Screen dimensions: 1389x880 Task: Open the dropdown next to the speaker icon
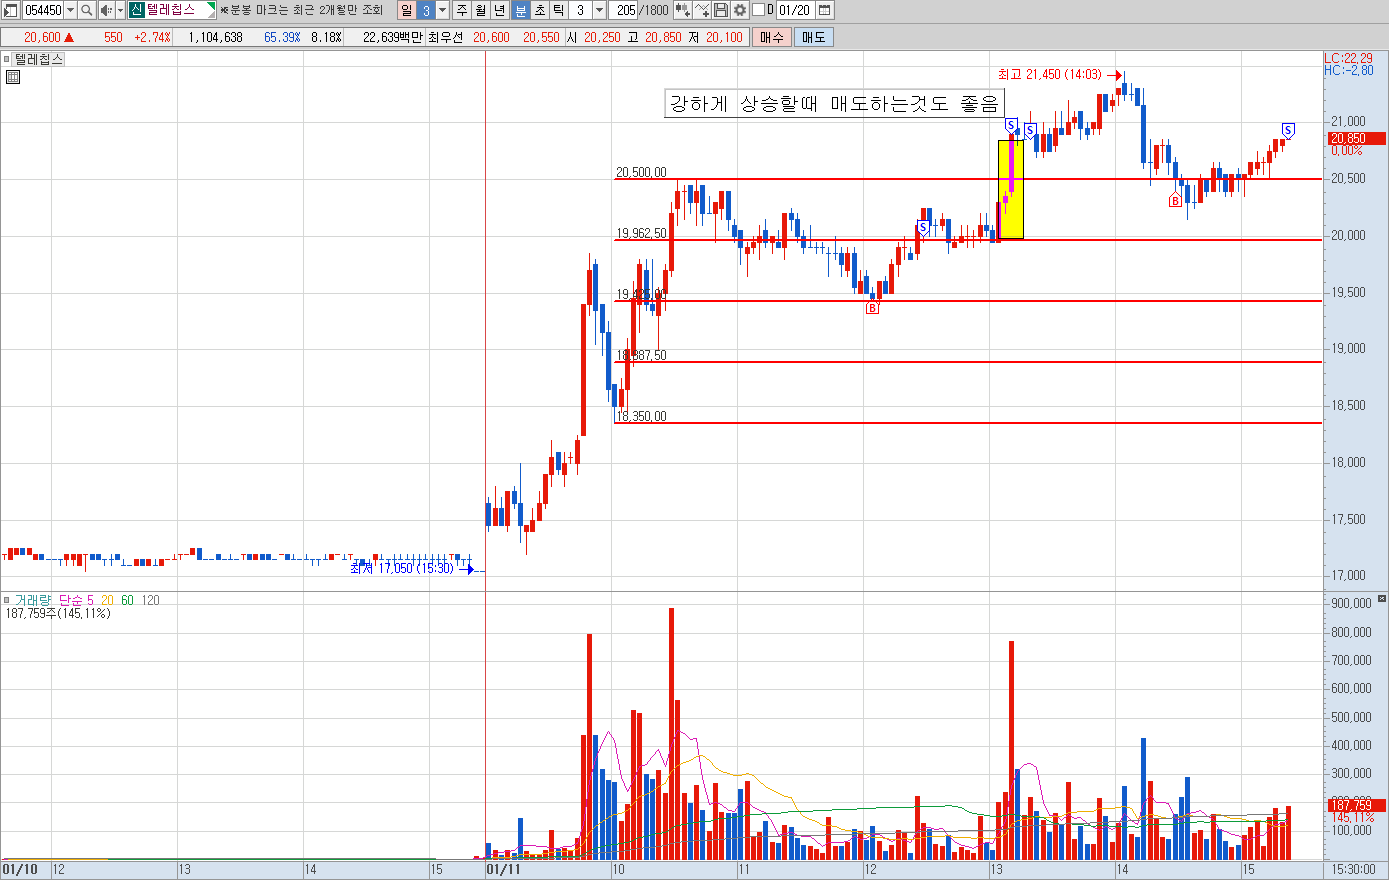[x=120, y=10]
